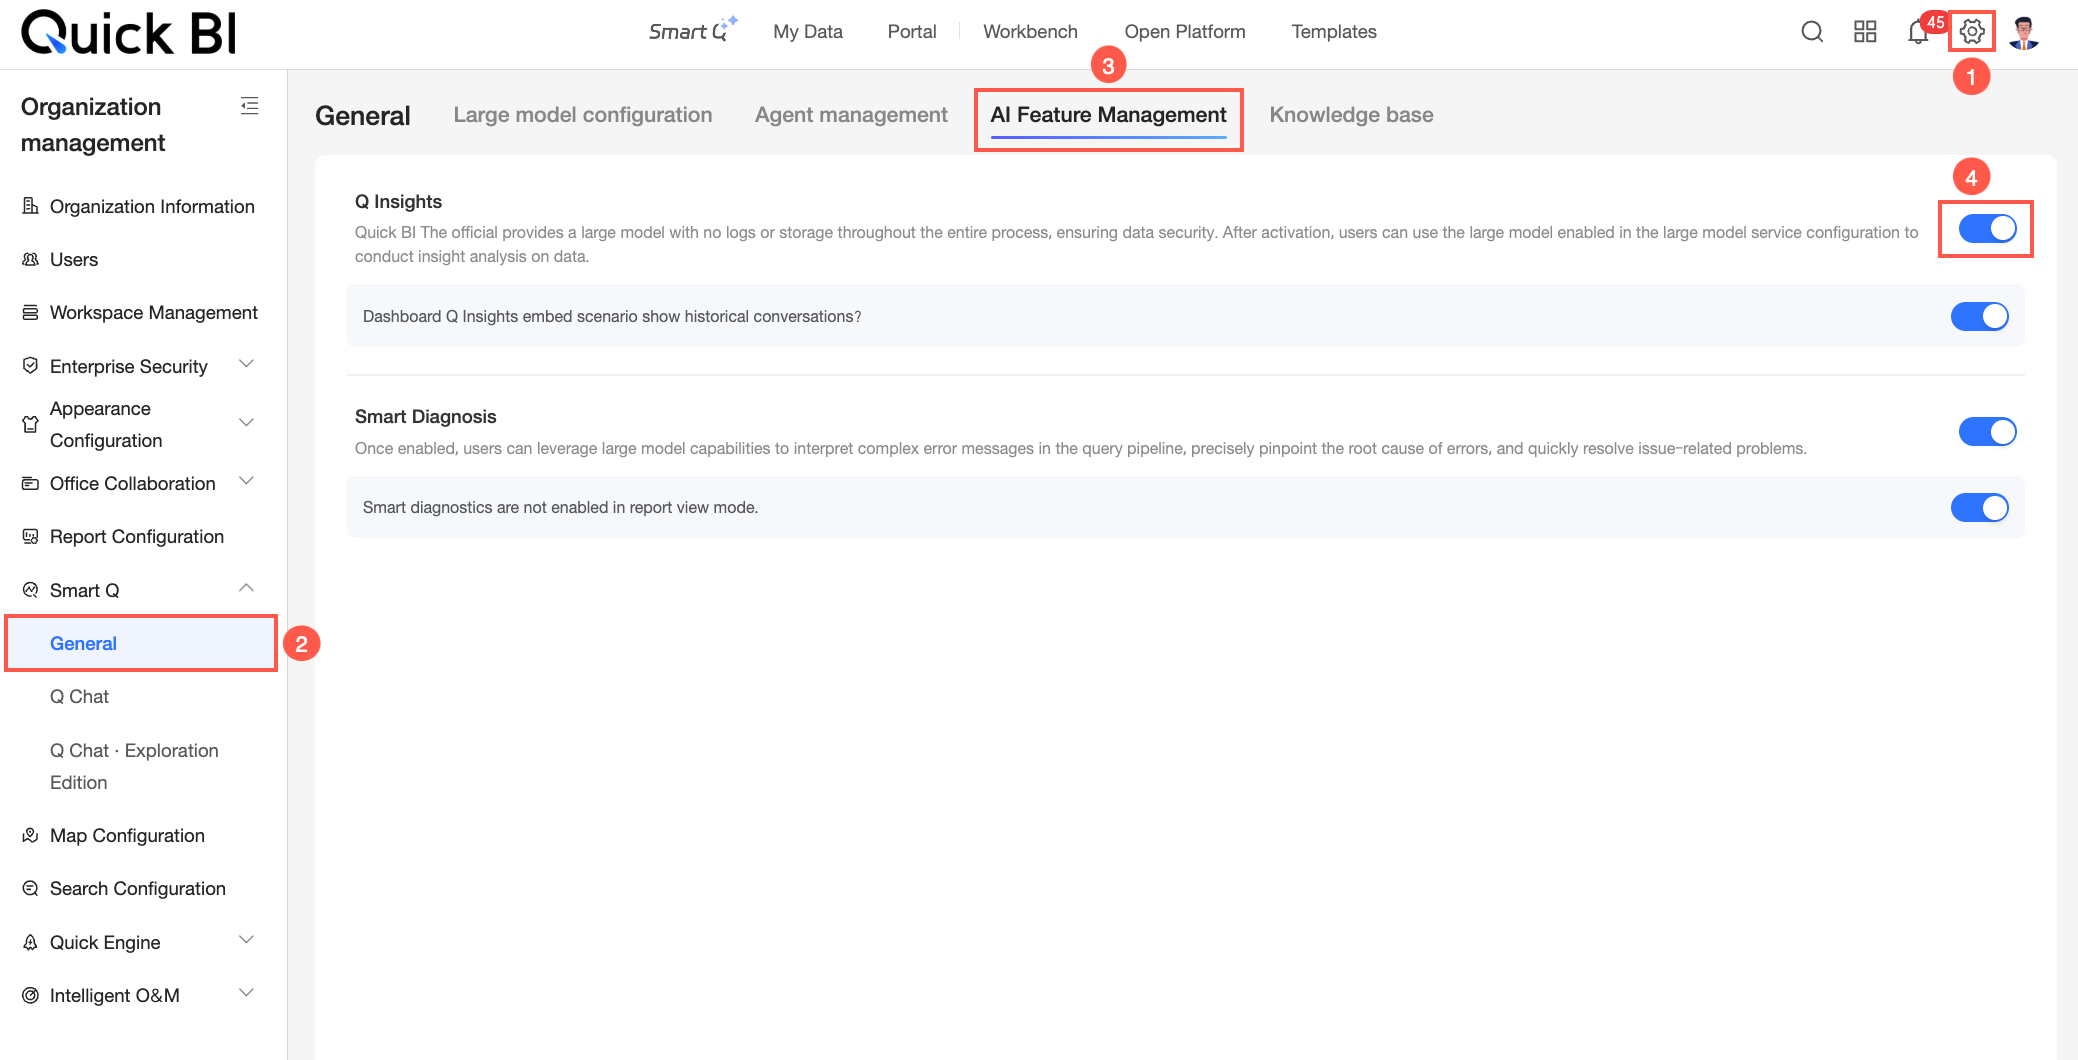Viewport: 2078px width, 1060px height.
Task: Go to My Data
Action: (808, 32)
